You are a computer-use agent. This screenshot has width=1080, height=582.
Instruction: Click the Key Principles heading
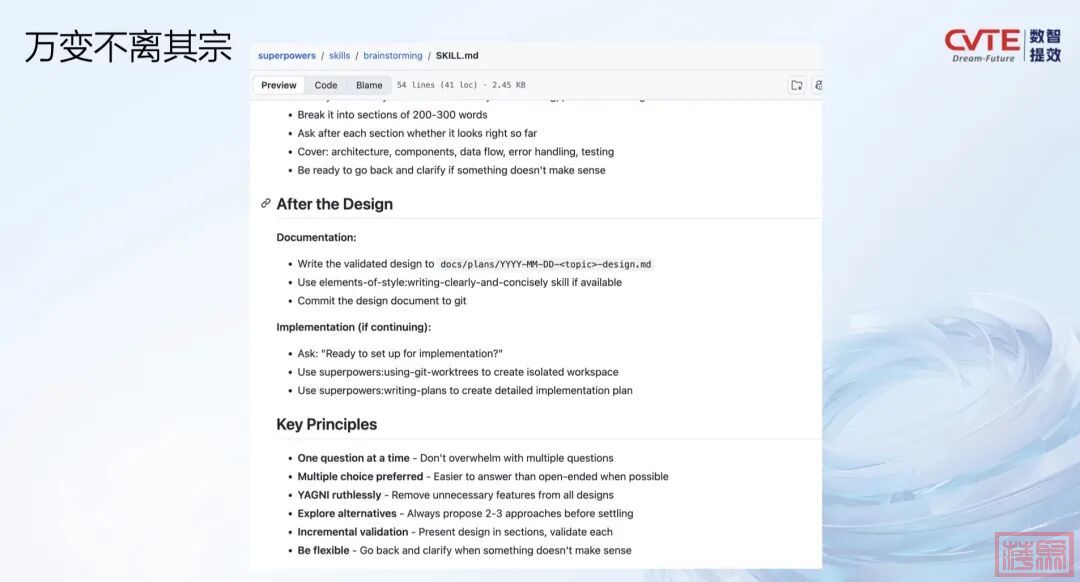(x=326, y=424)
